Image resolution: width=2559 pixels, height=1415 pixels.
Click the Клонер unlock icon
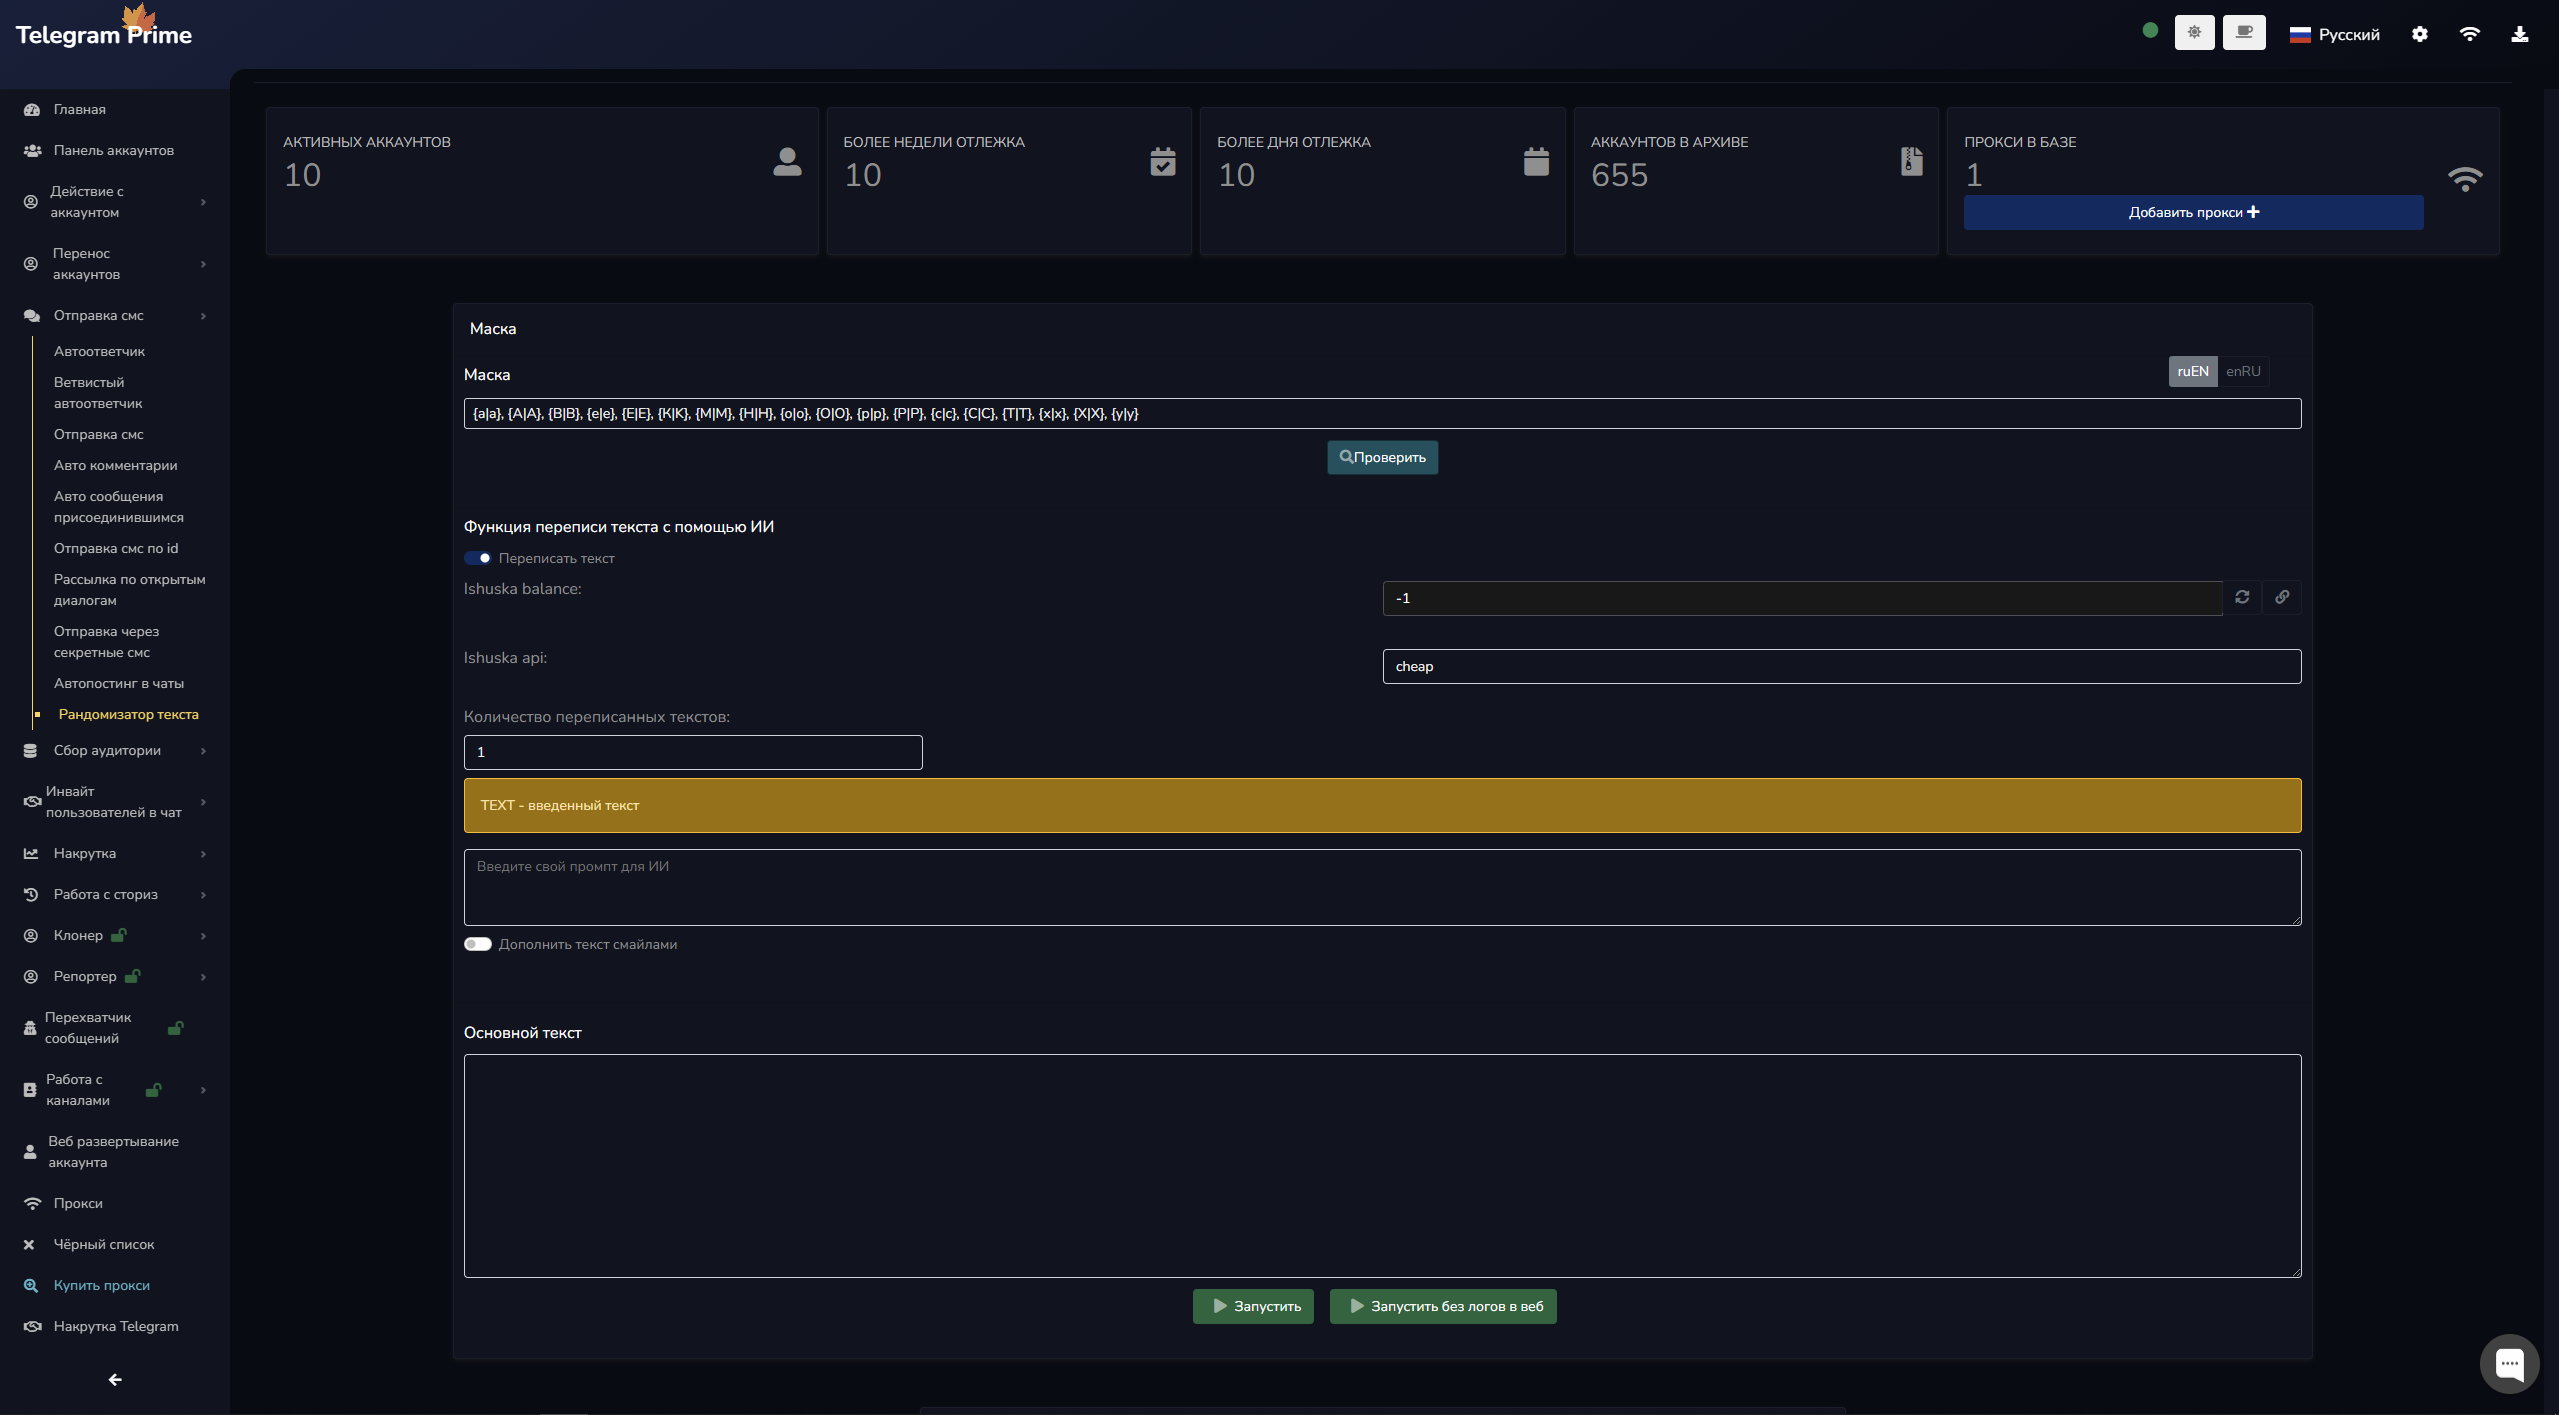point(118,935)
